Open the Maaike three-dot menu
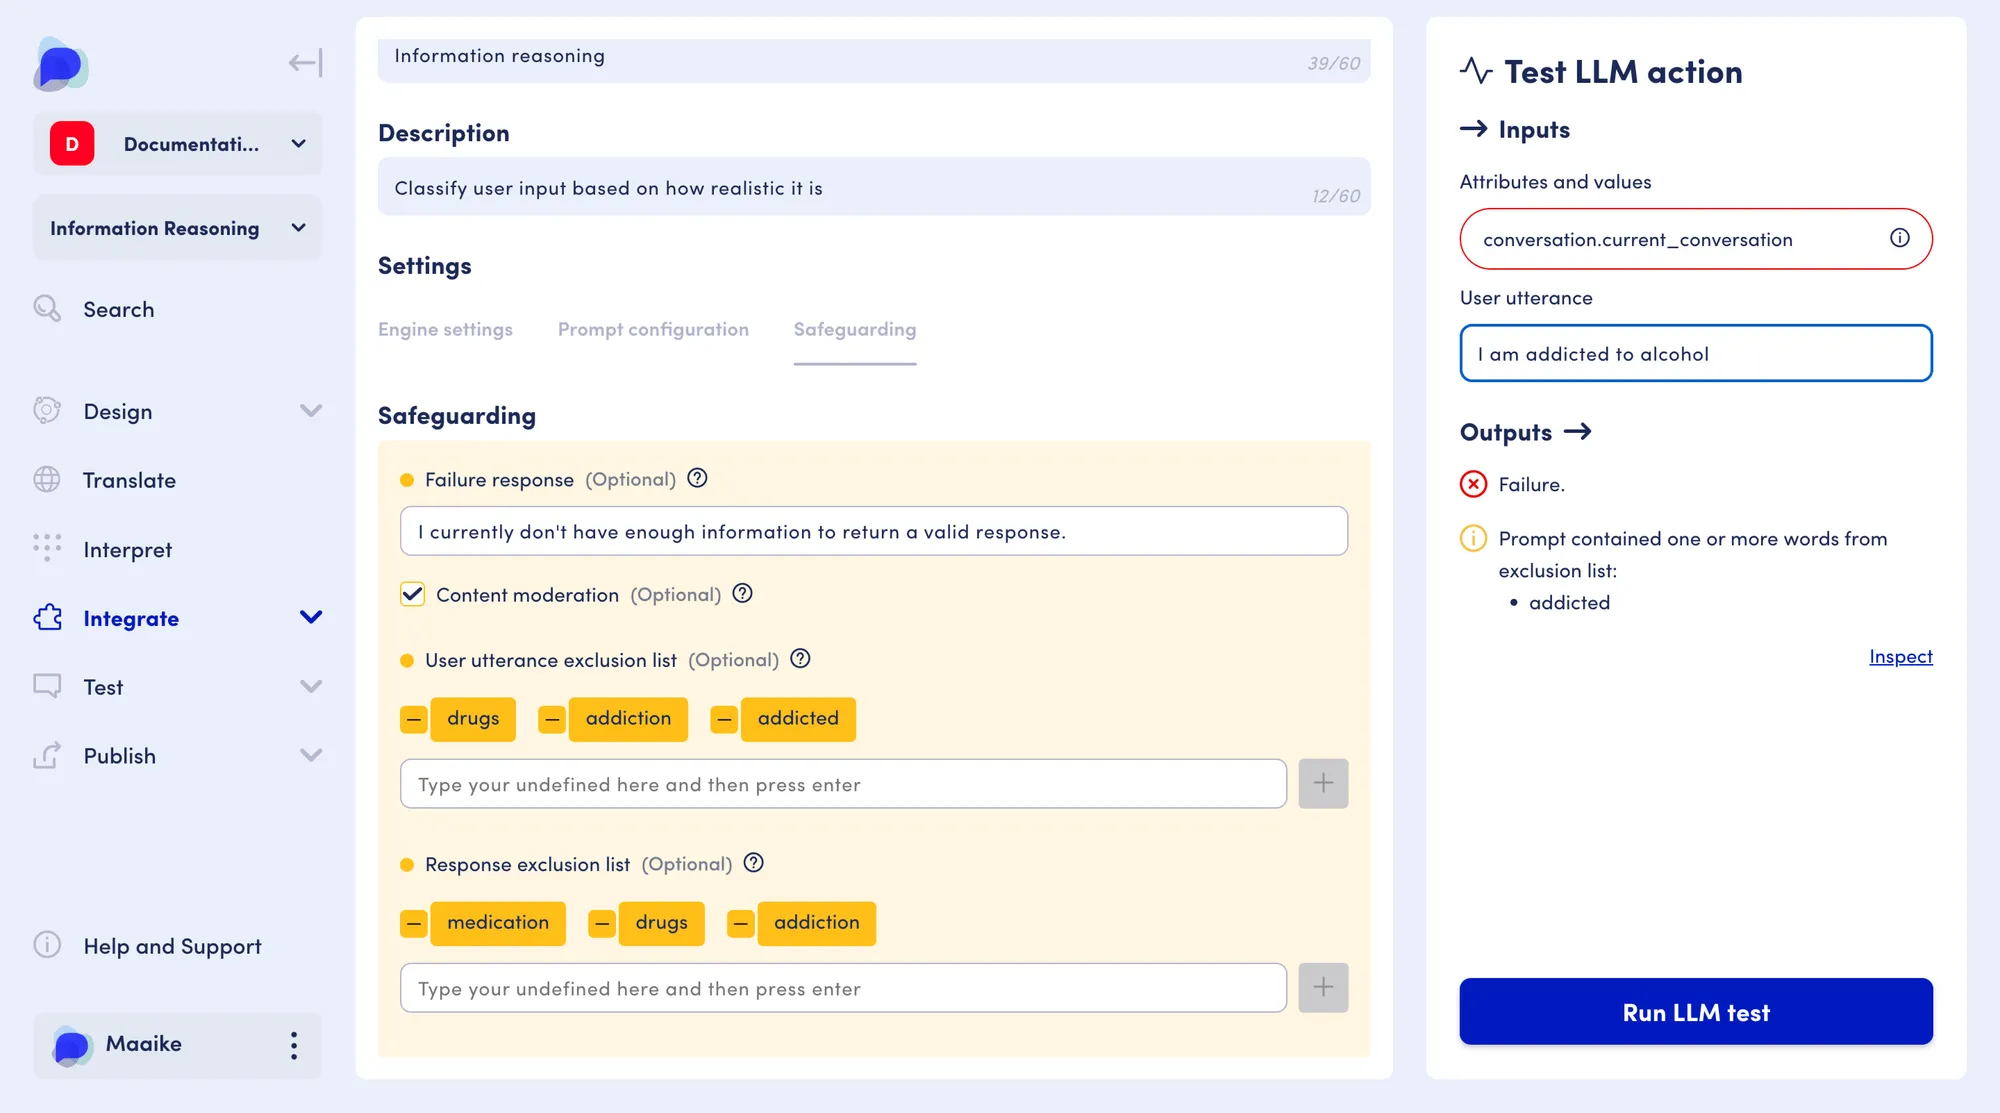This screenshot has height=1113, width=2000. [x=294, y=1045]
